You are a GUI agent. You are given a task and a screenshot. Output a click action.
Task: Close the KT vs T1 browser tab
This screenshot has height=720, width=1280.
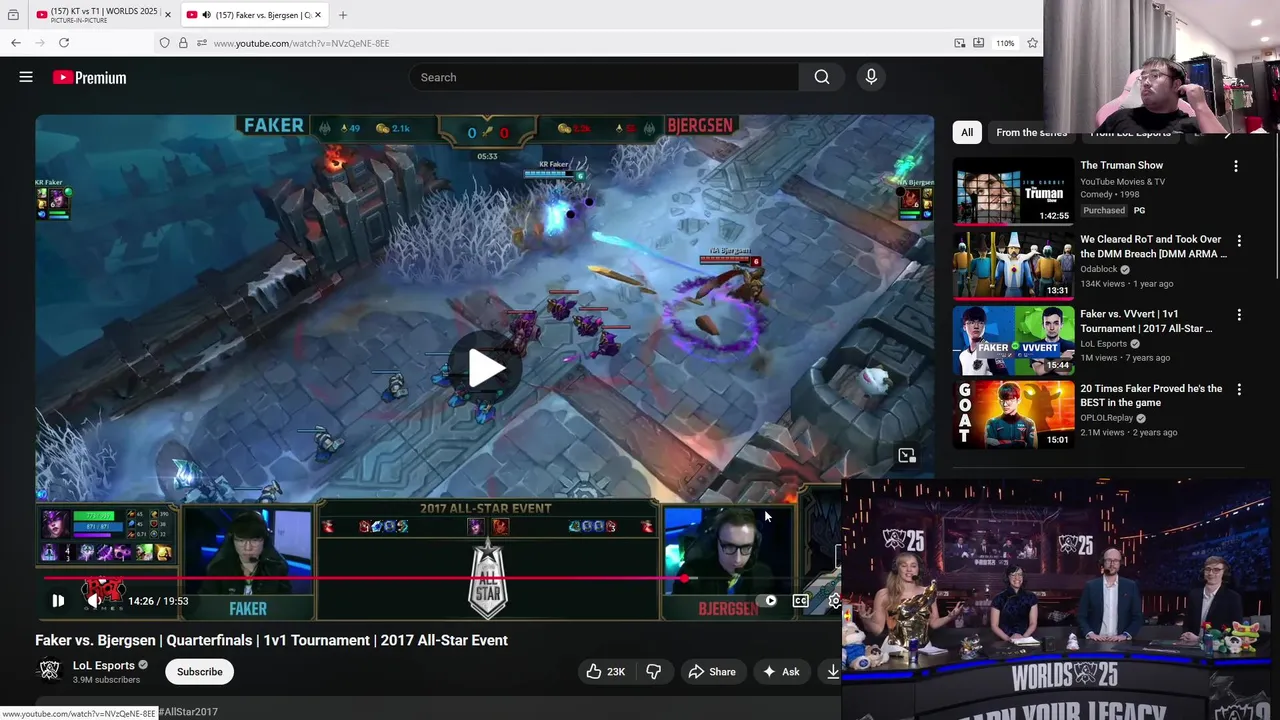[x=168, y=15]
